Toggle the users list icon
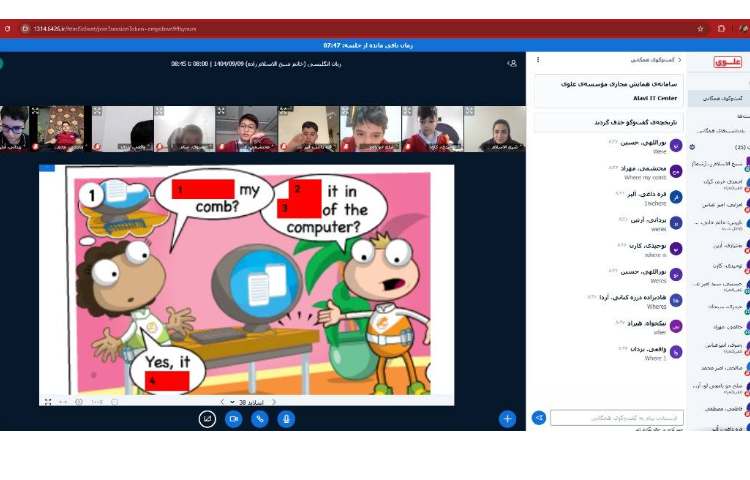Screen dimensions: 750x480 512,63
